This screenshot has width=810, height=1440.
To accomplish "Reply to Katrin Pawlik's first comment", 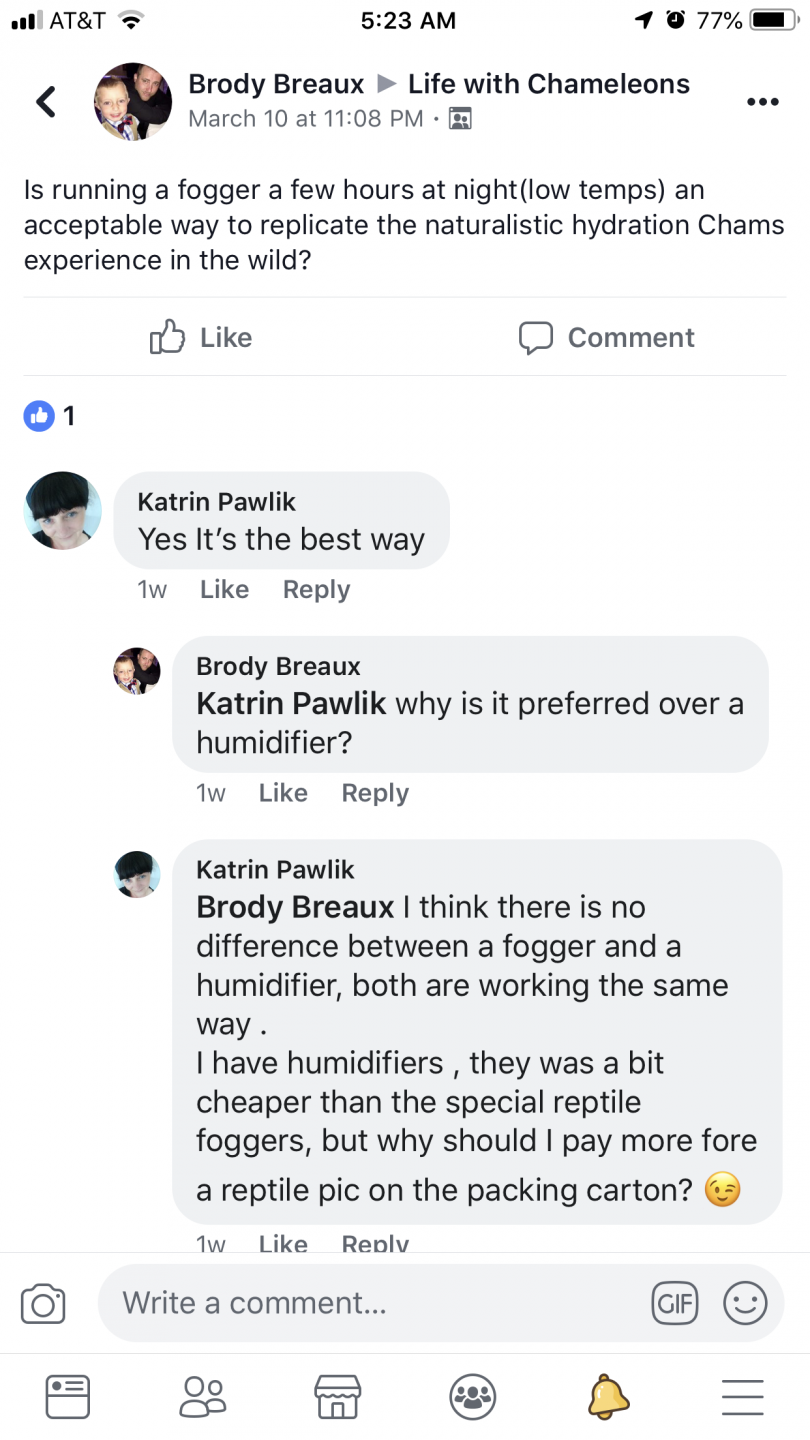I will pyautogui.click(x=316, y=590).
